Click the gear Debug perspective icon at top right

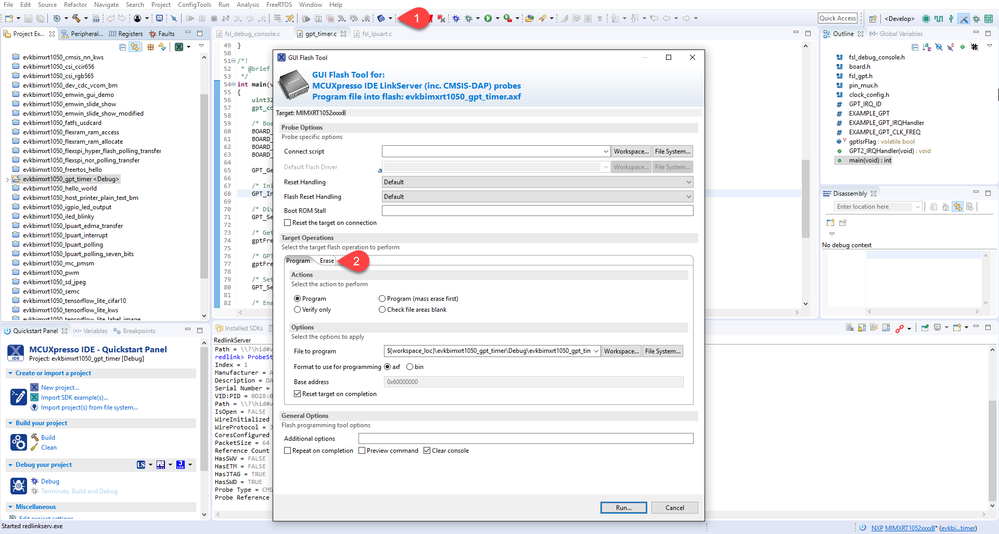(x=976, y=18)
